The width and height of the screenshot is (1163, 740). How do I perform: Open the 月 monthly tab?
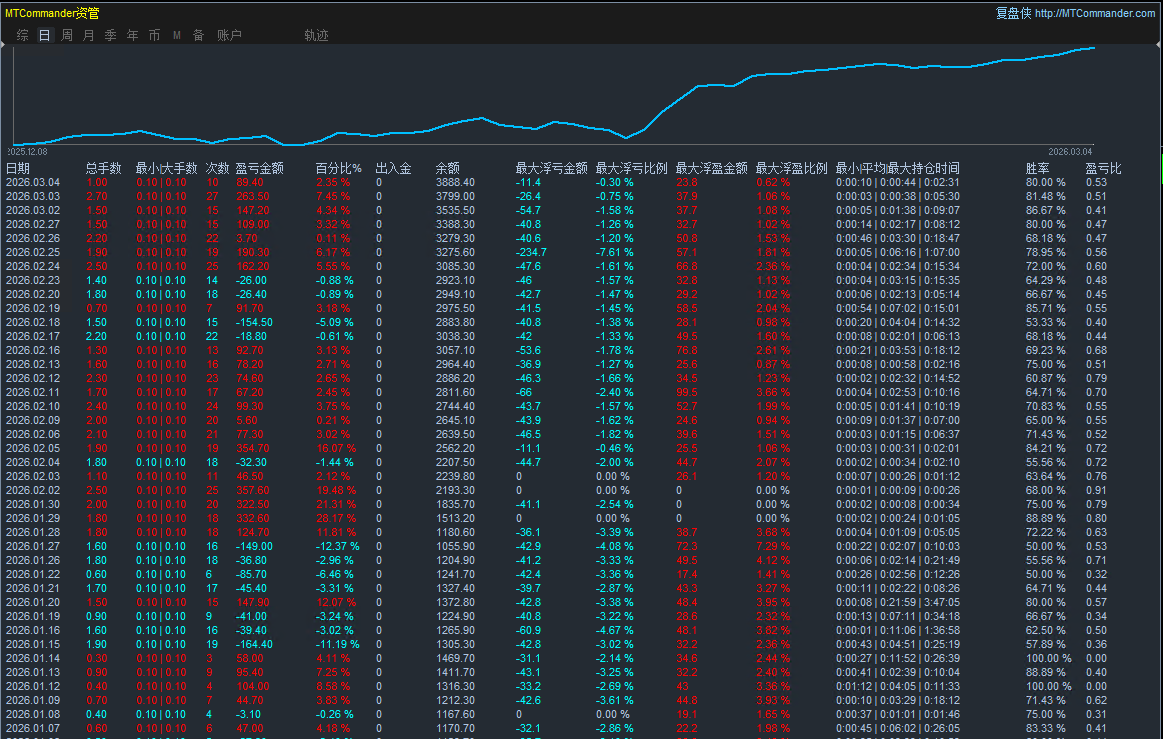pos(89,35)
